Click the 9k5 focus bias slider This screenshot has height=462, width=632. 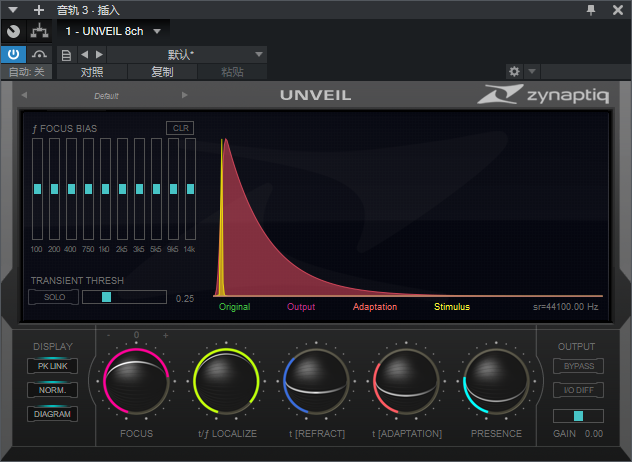(x=173, y=189)
